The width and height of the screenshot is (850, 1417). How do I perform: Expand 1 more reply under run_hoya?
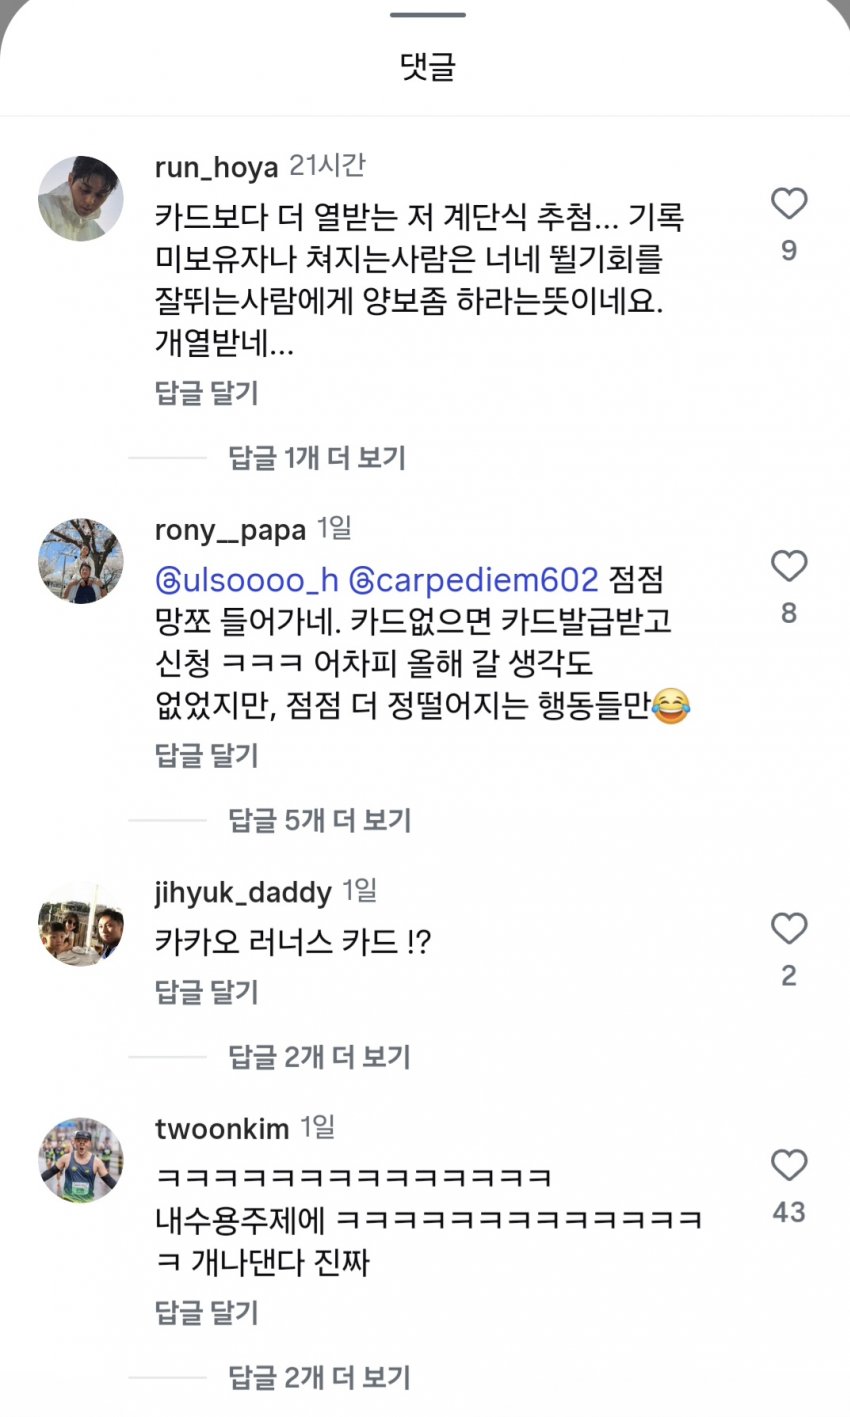[317, 458]
